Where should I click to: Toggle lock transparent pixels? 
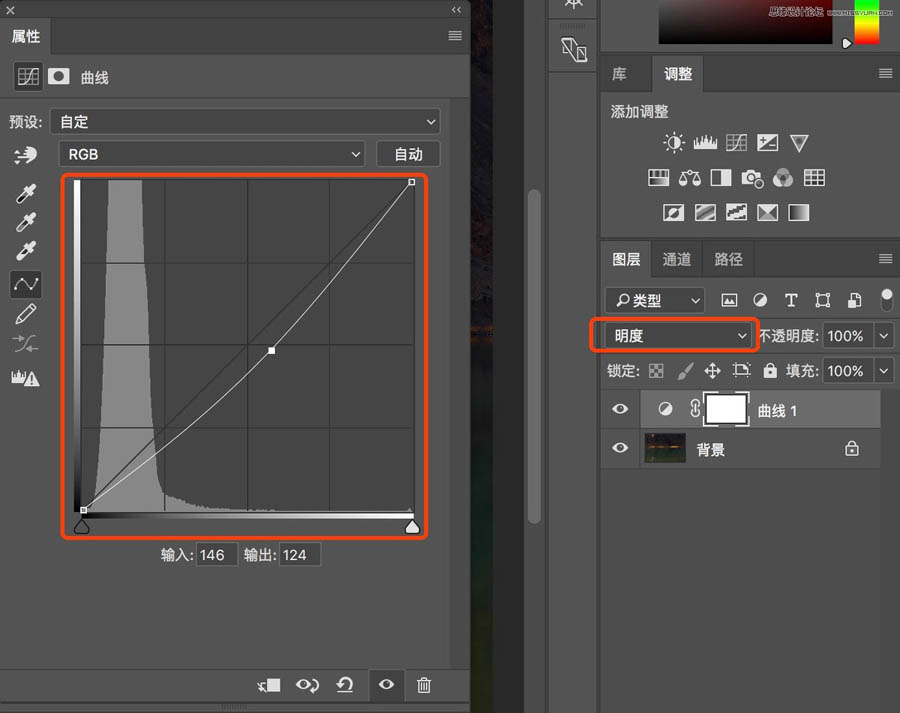[x=656, y=371]
